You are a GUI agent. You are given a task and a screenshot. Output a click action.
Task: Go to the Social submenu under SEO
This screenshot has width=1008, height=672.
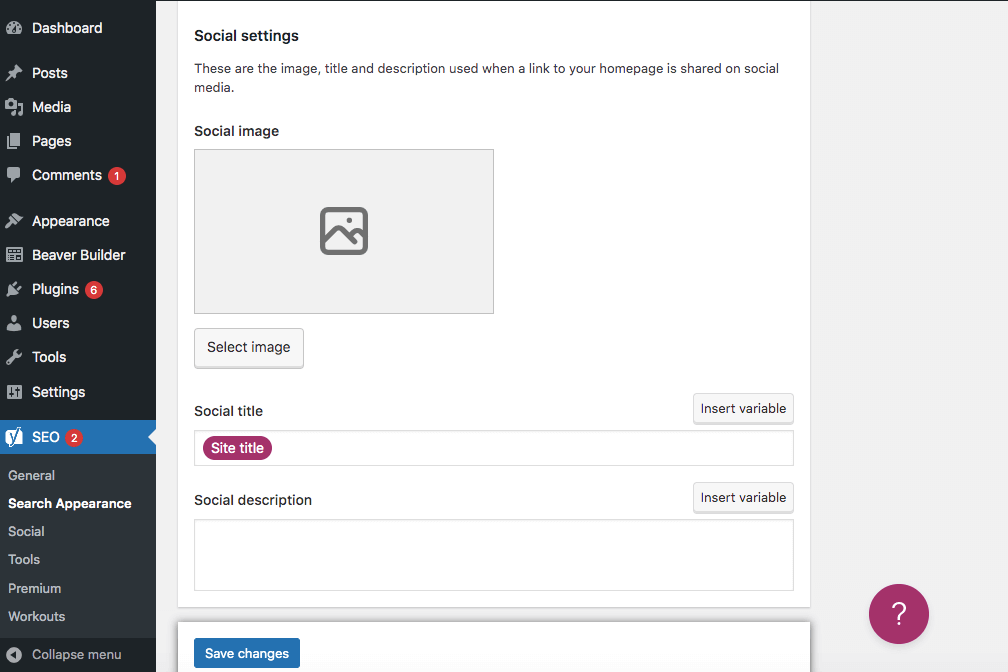pos(26,531)
